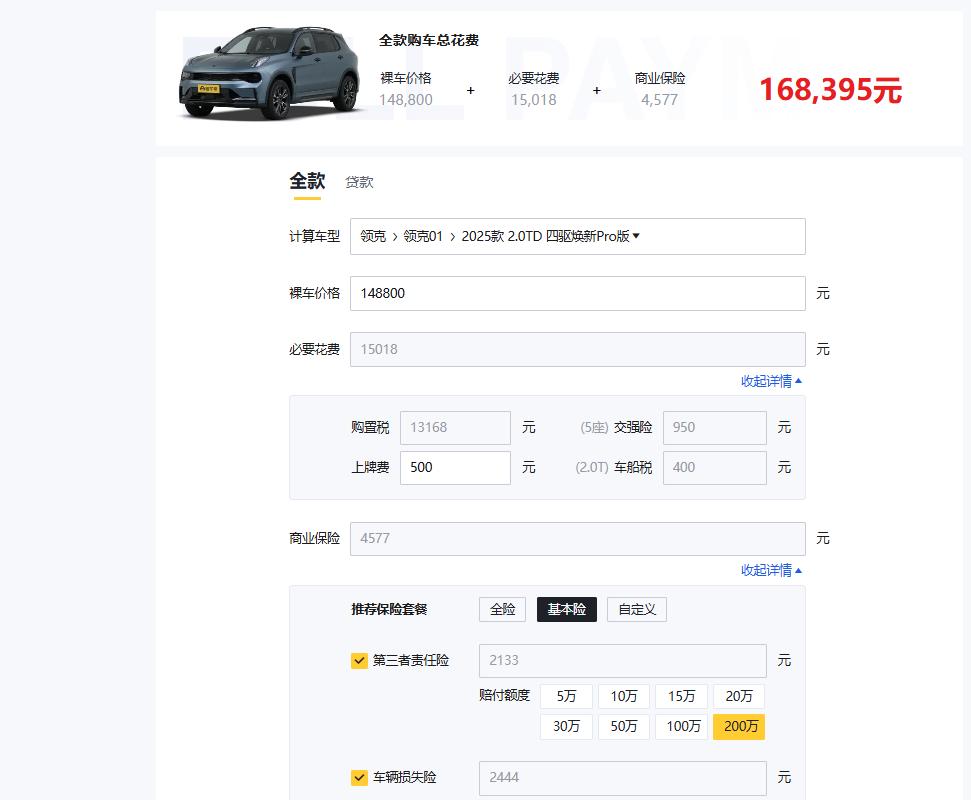Click the 交强险 field showing 950

tap(715, 427)
